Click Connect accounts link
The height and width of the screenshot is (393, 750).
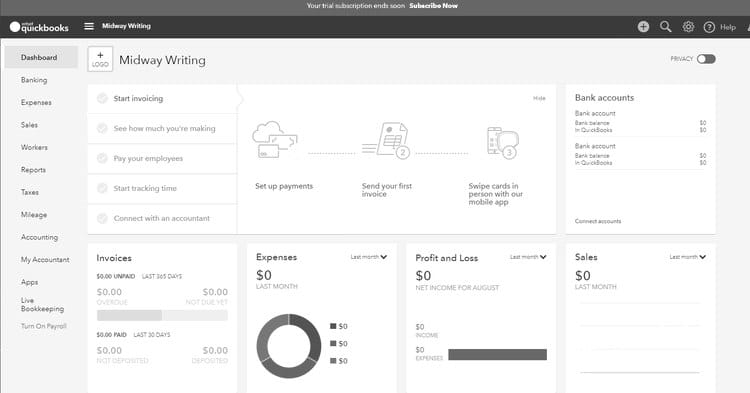tap(598, 221)
